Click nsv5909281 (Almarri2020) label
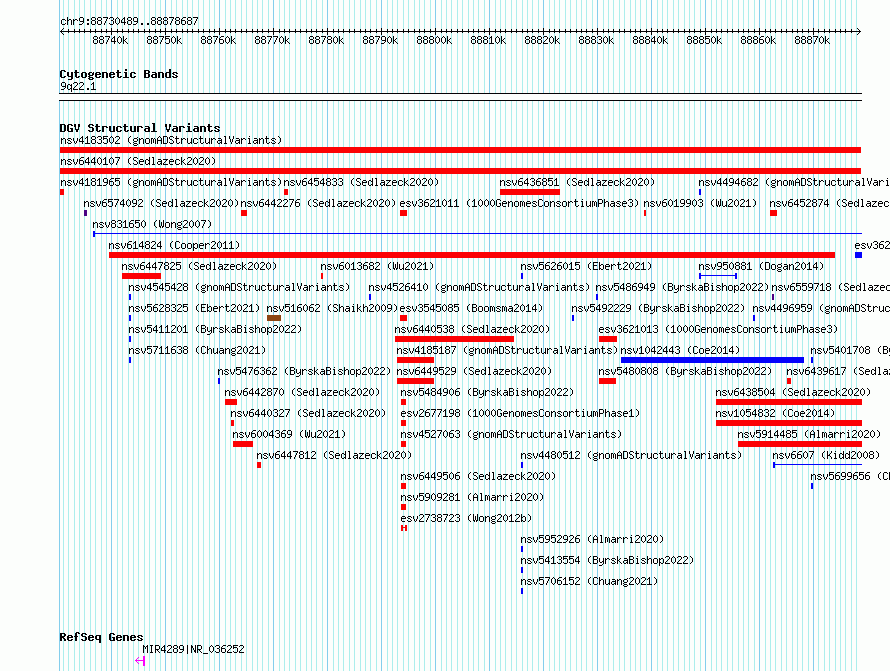890x671 pixels. (x=472, y=497)
